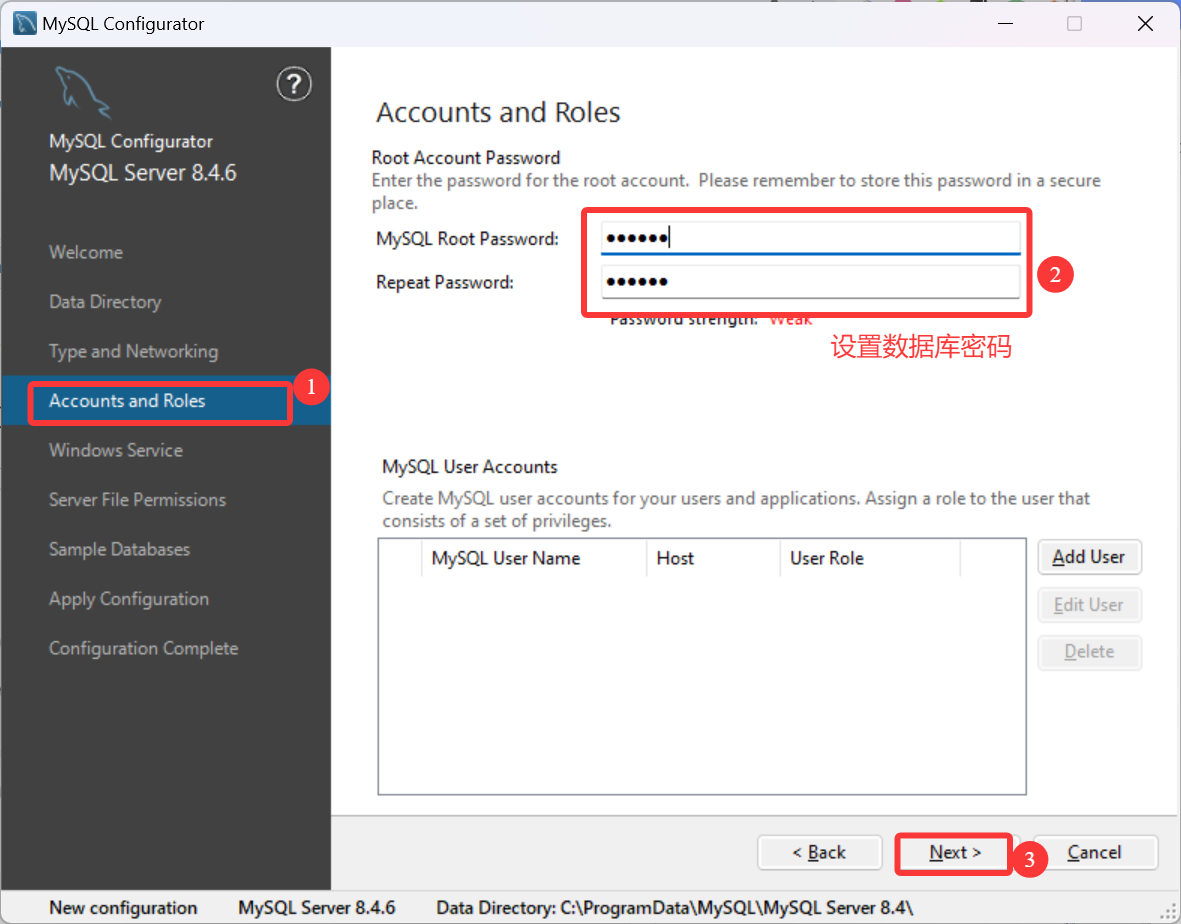1181x924 pixels.
Task: Click the Repeat Password label
Action: [x=444, y=282]
